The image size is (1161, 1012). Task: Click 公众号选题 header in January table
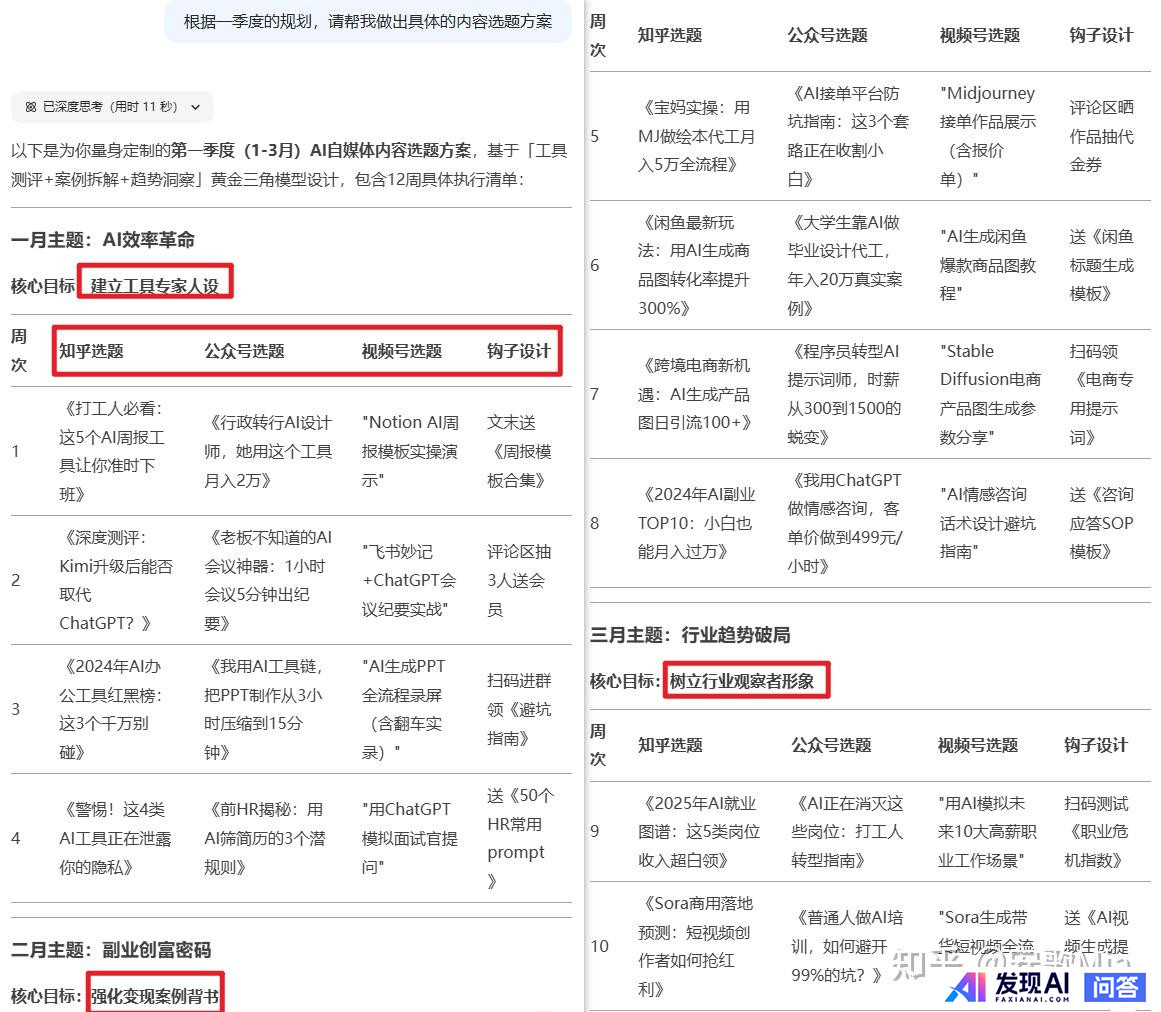(x=244, y=351)
